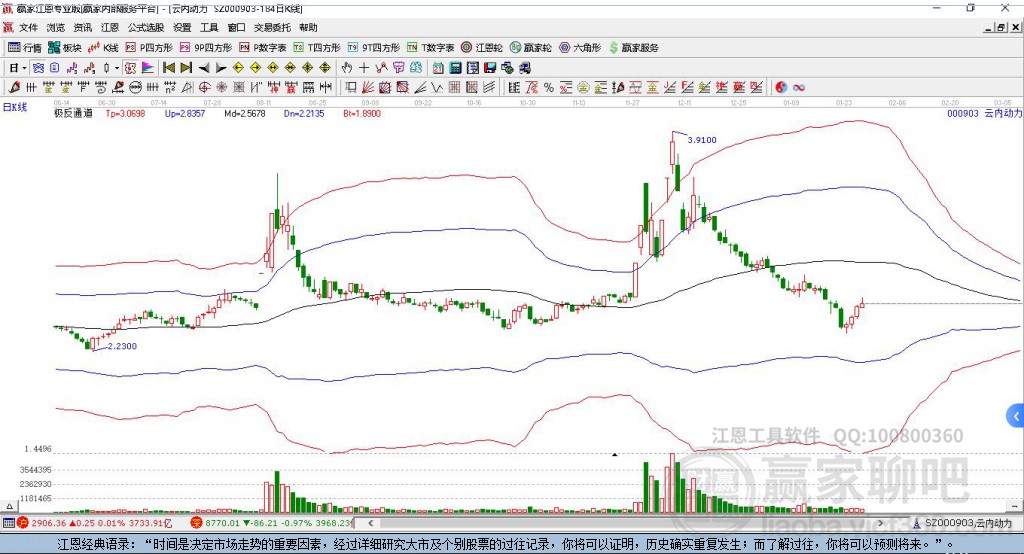Open the 浏览 menu
Screen dimensions: 1024x554
(56, 27)
